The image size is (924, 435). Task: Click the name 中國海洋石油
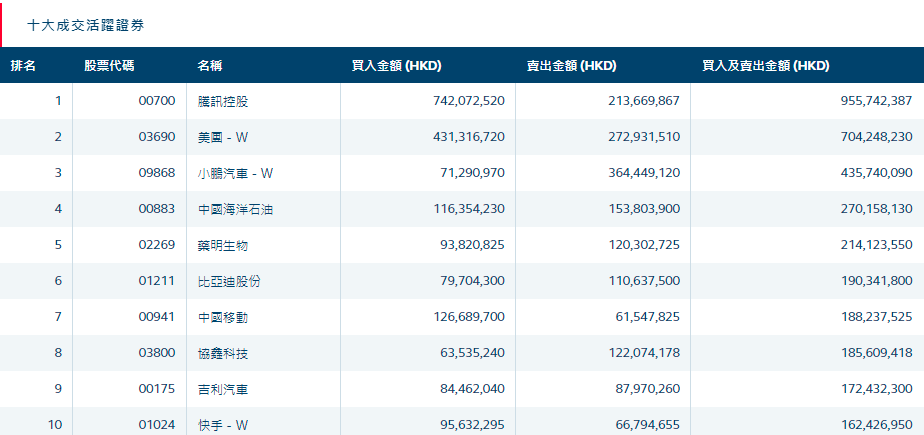tap(235, 209)
